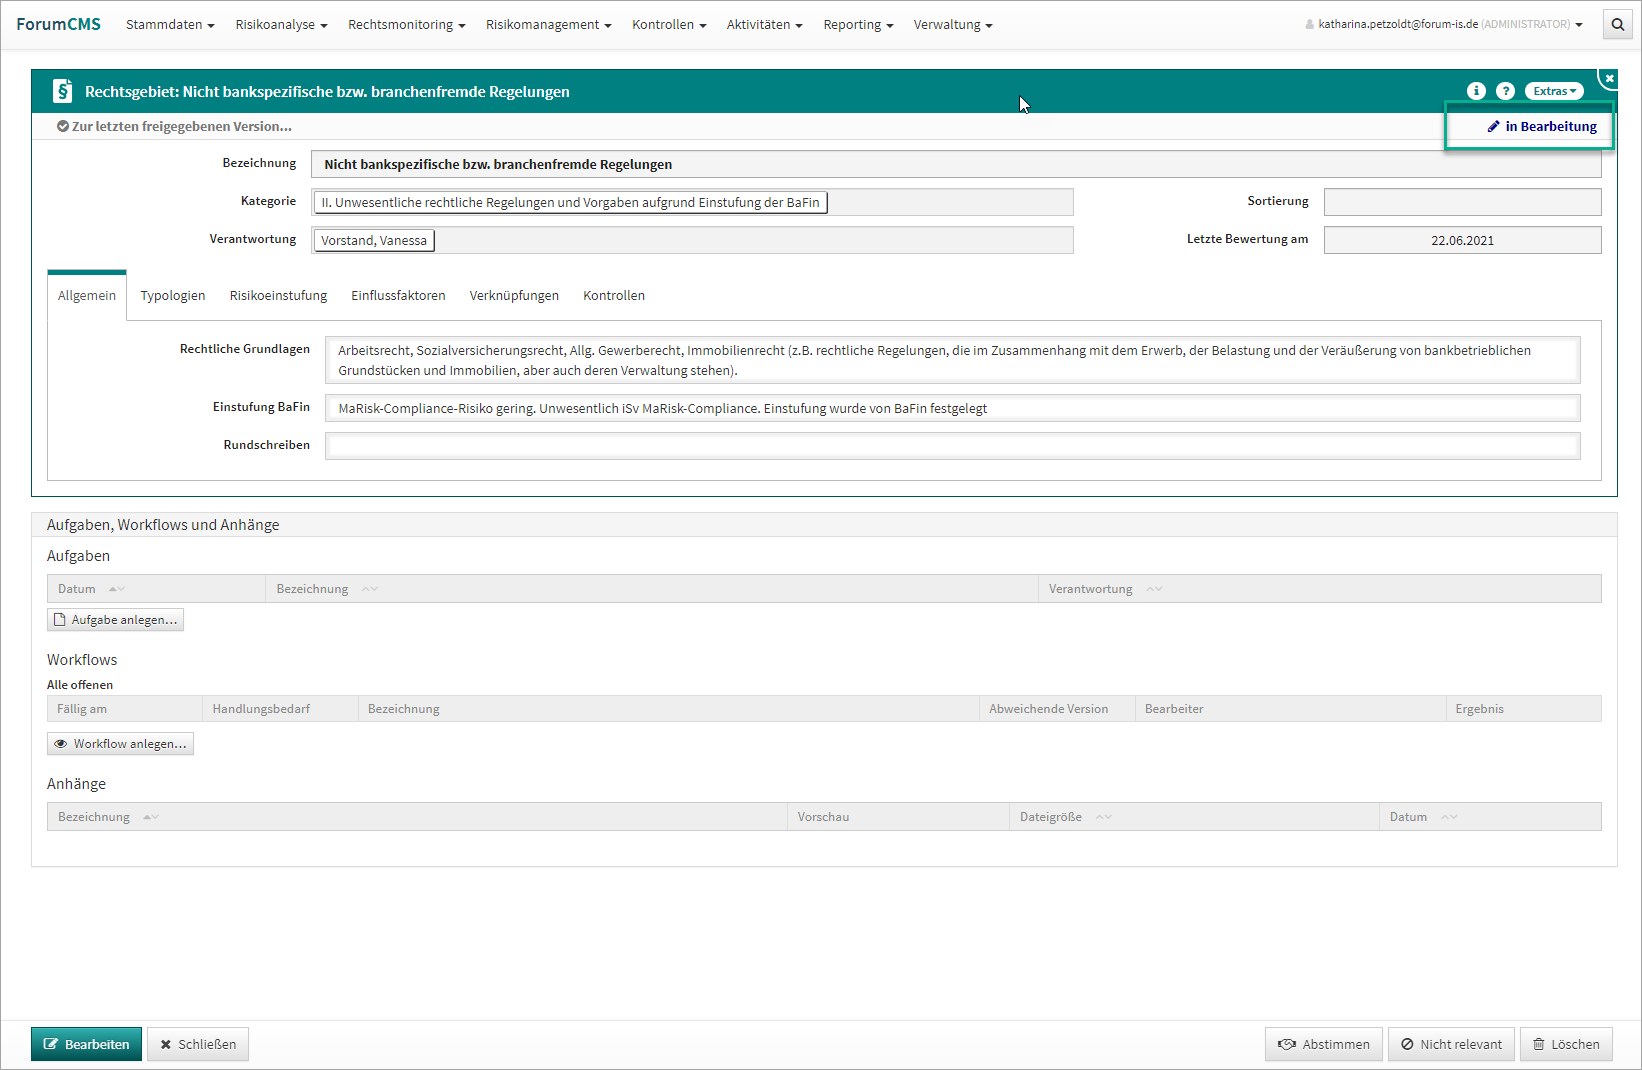1642x1070 pixels.
Task: Click the Rundschreiben input field
Action: pyautogui.click(x=952, y=446)
